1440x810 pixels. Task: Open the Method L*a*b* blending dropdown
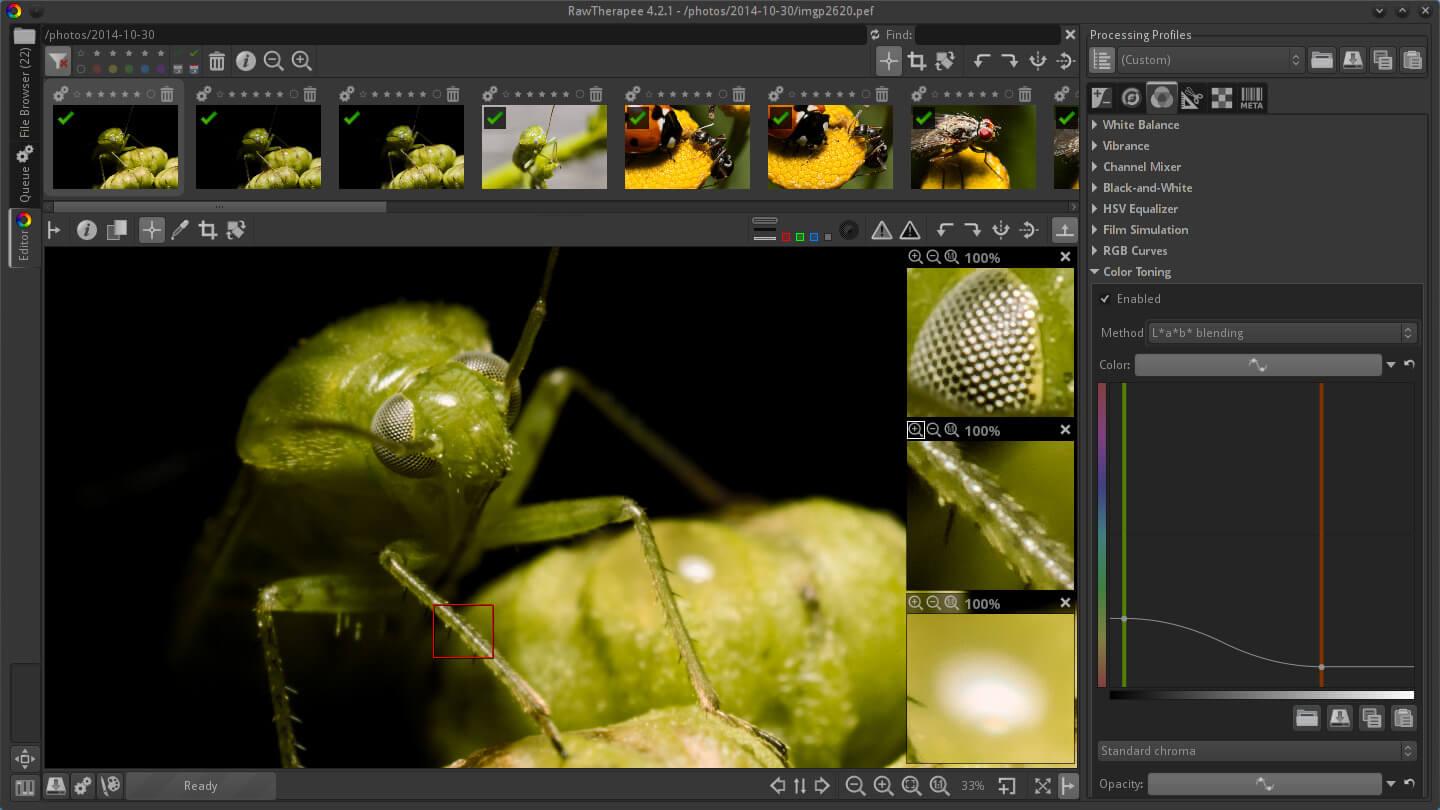coord(1282,333)
